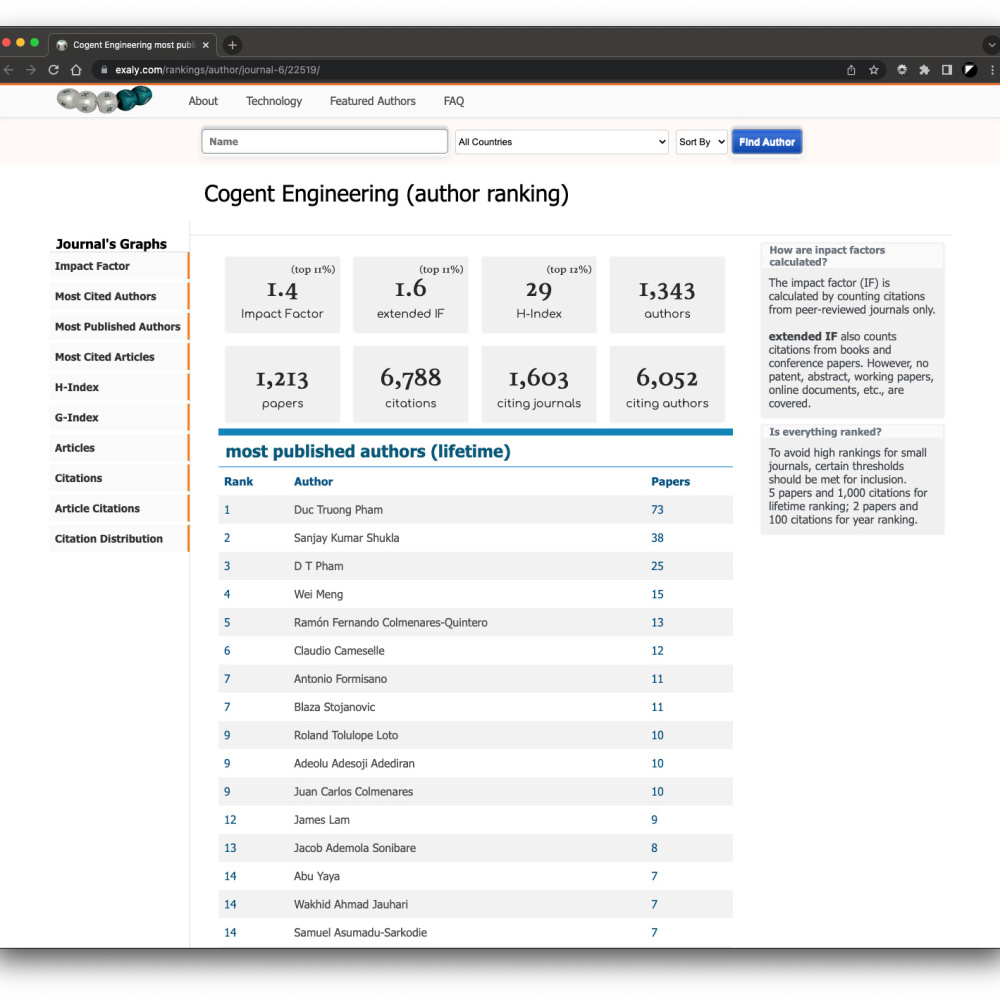
Task: Open the All Countries dropdown
Action: [x=561, y=142]
